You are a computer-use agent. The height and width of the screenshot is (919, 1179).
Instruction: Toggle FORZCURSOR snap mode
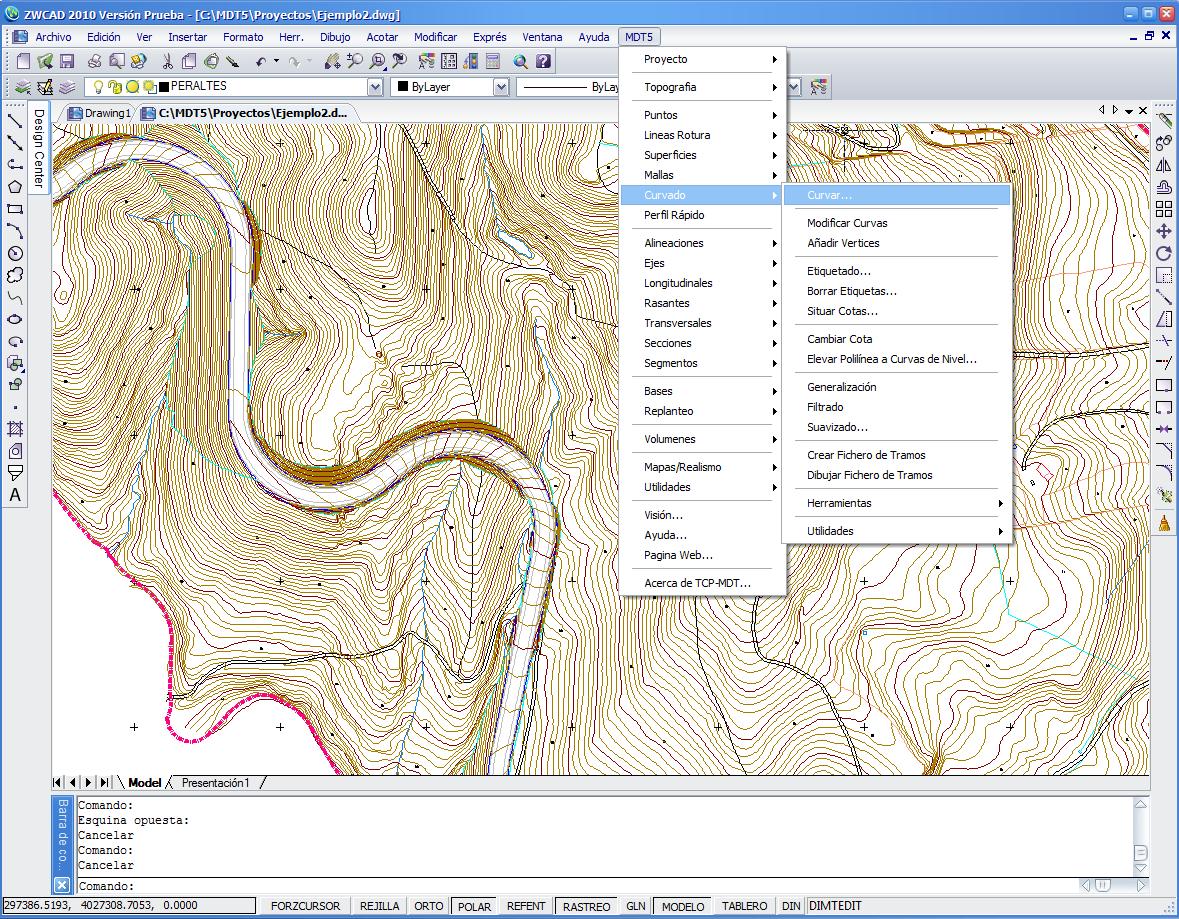(x=305, y=906)
